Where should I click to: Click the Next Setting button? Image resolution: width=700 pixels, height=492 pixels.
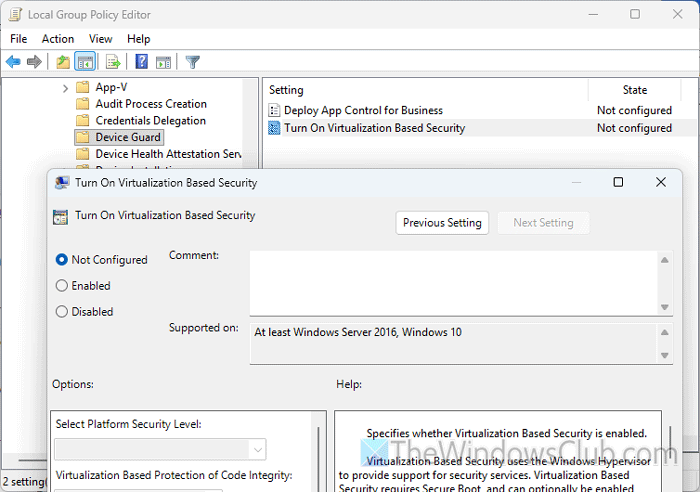[543, 223]
